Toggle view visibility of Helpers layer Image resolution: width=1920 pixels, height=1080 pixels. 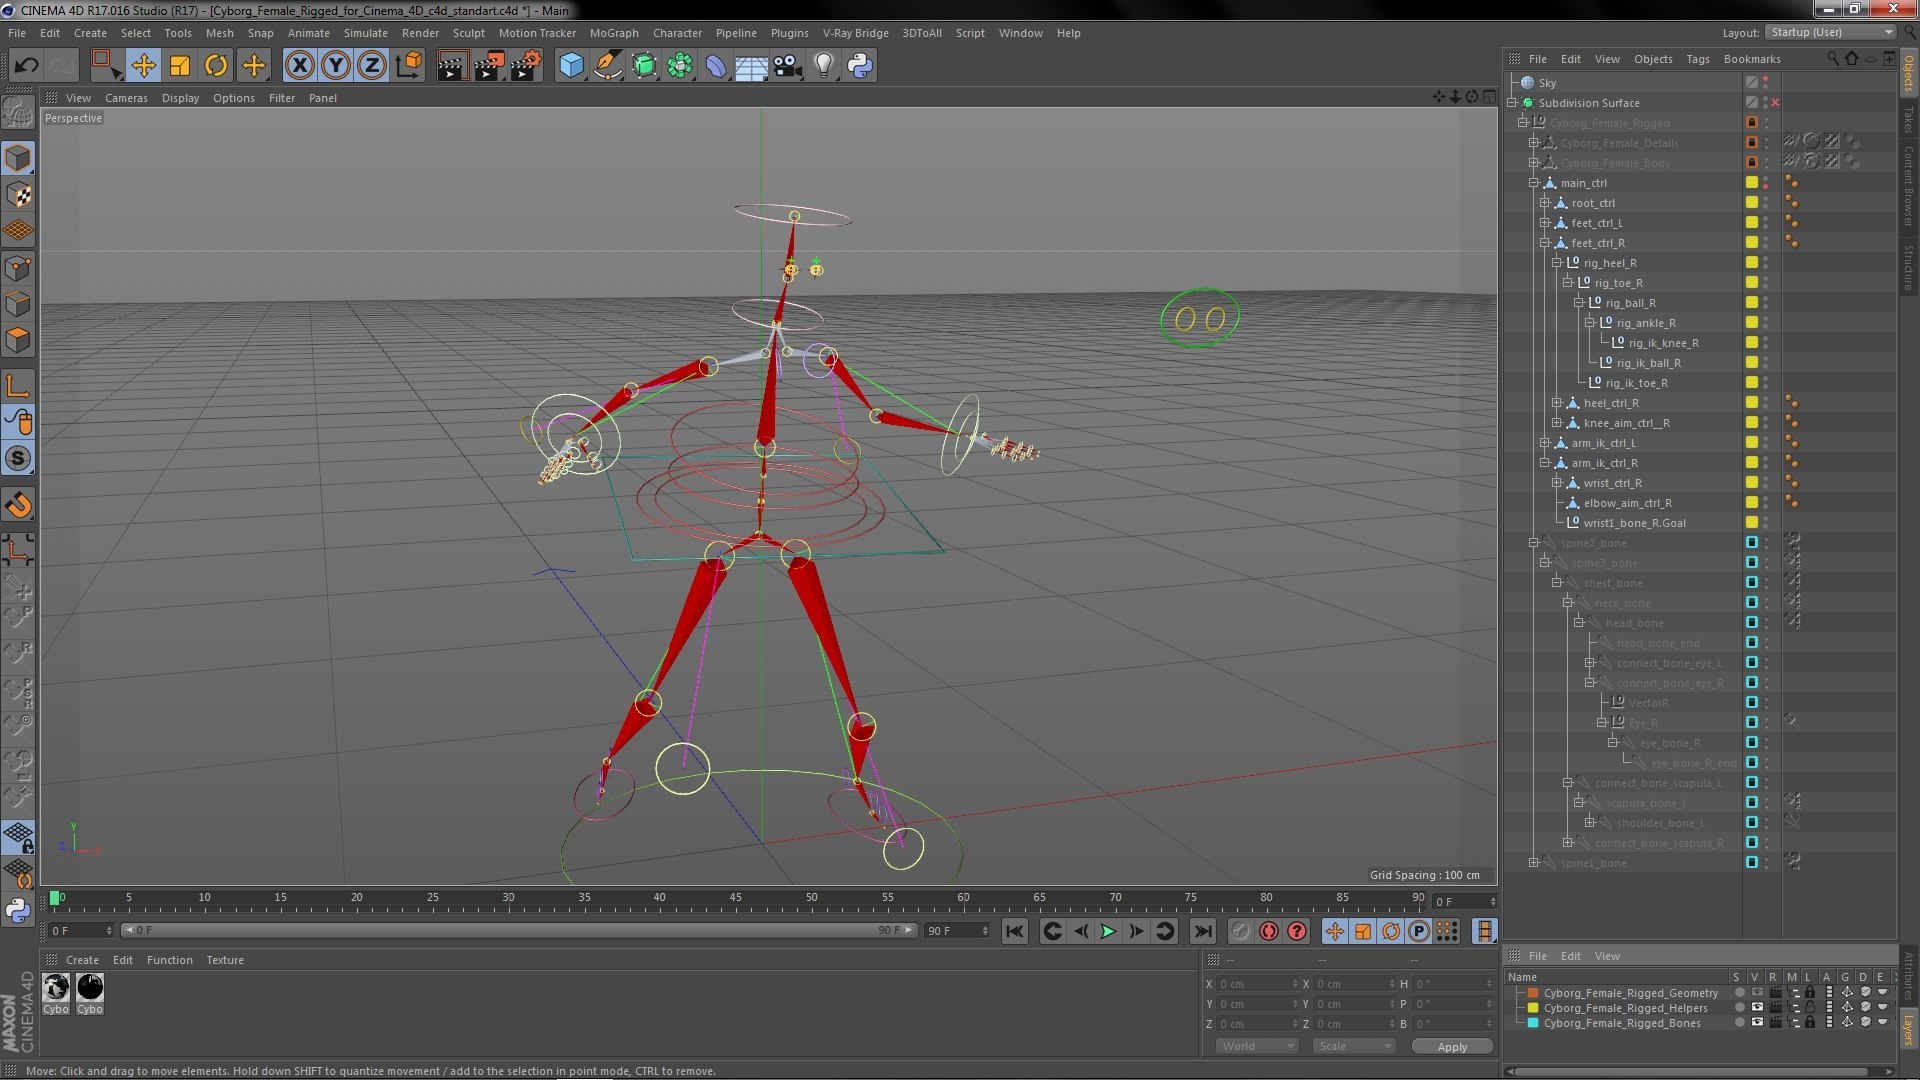(x=1756, y=1008)
